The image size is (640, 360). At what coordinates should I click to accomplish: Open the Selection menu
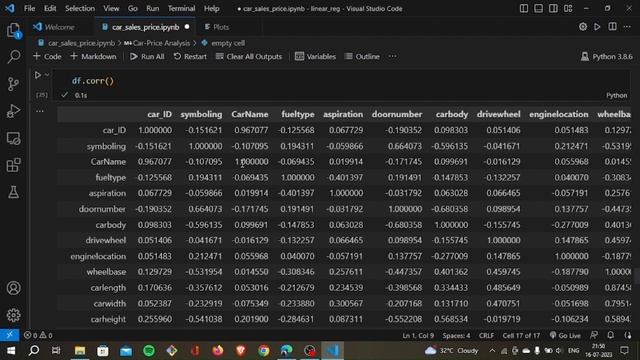[x=80, y=8]
